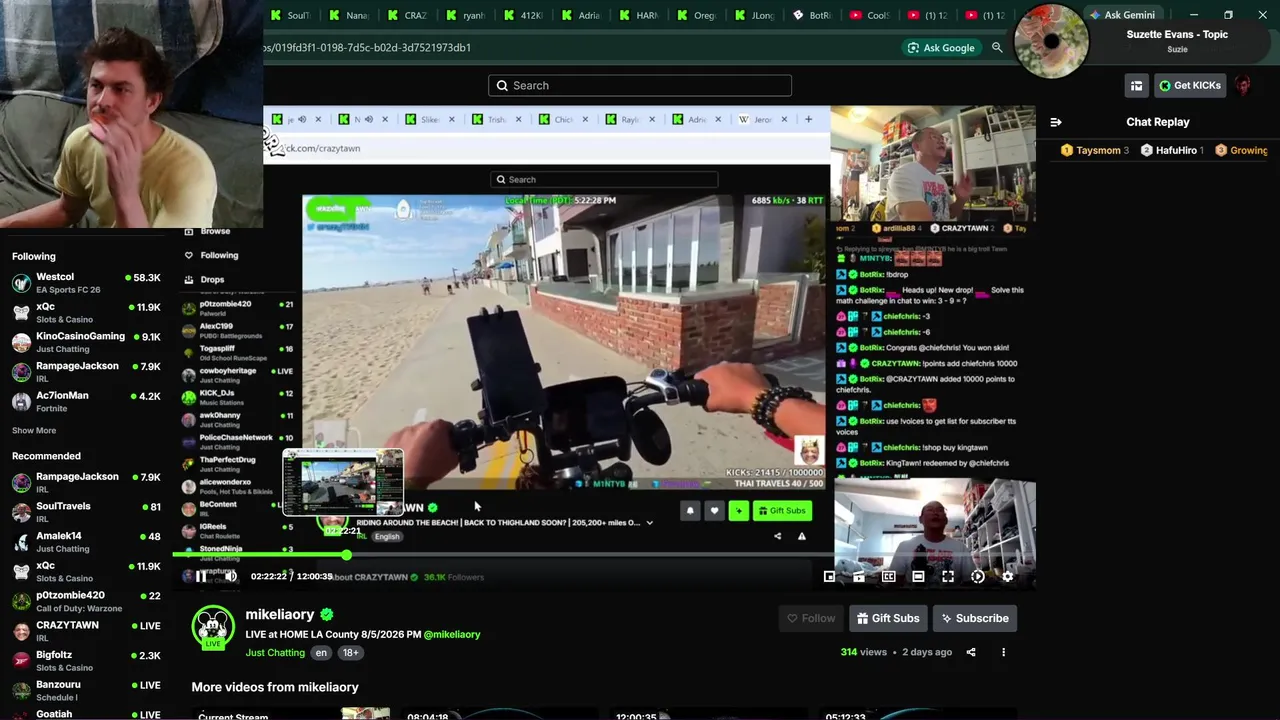Open CRAZYTAWN in Recommended
The width and height of the screenshot is (1280, 720).
86,631
